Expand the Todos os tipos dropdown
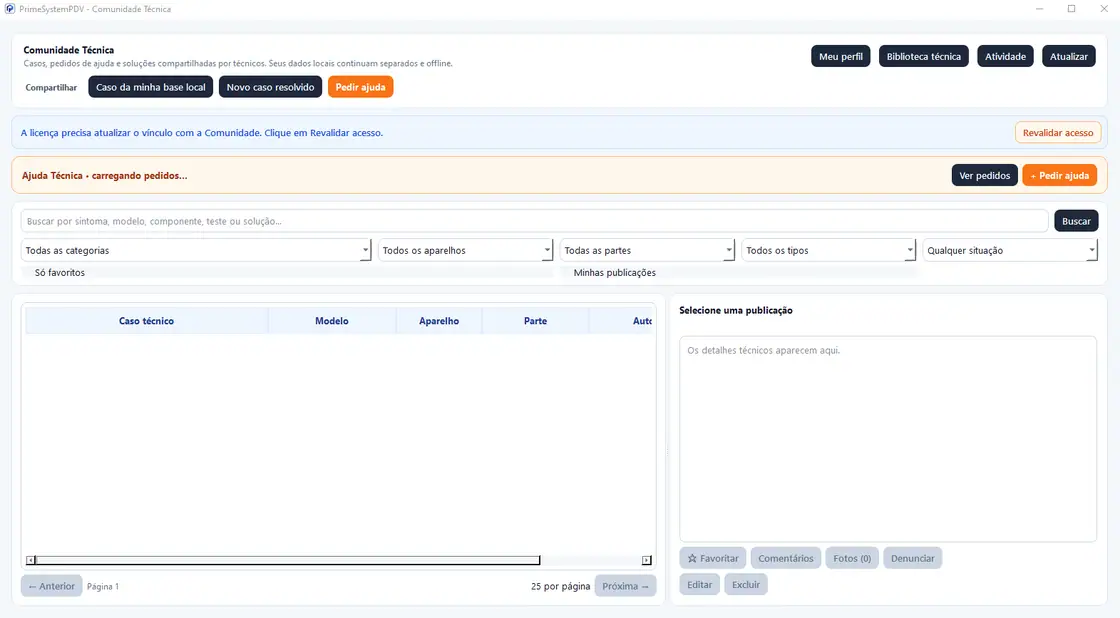 pyautogui.click(x=829, y=250)
